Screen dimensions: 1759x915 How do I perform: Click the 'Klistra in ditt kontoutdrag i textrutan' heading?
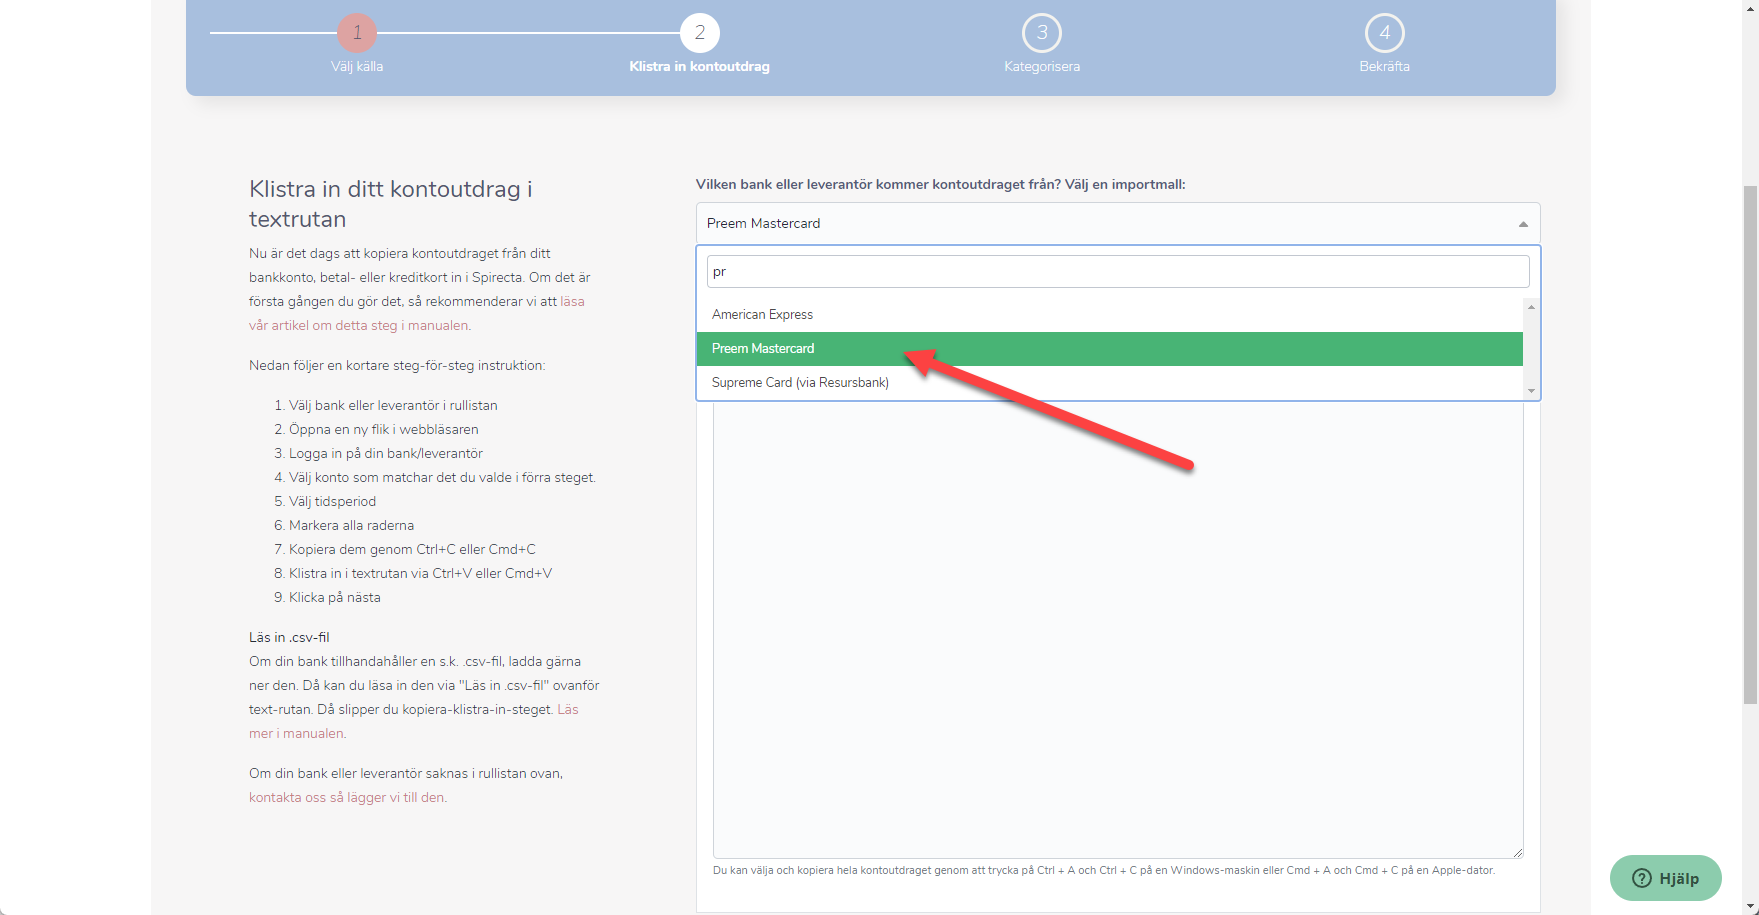pyautogui.click(x=391, y=204)
